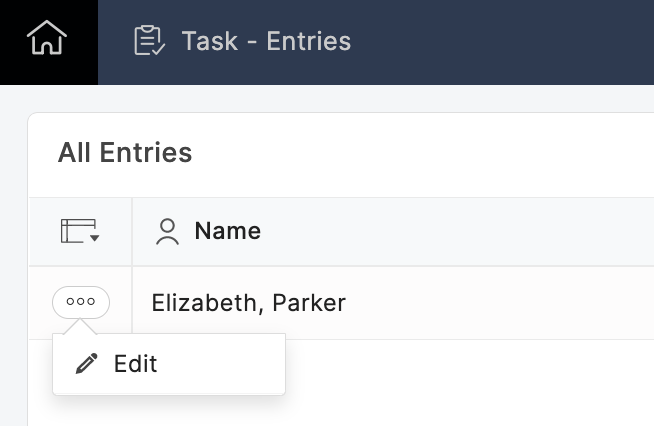Image resolution: width=654 pixels, height=426 pixels.
Task: Sort by clicking the Name column header
Action: [227, 232]
